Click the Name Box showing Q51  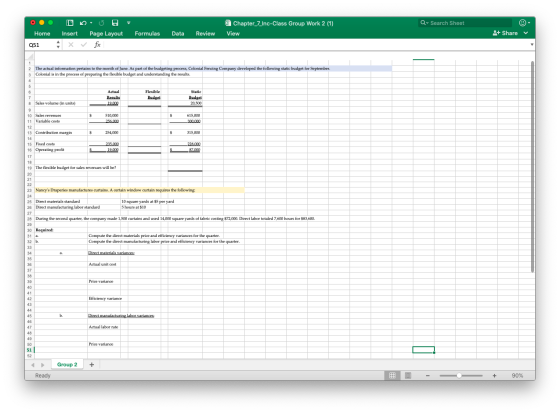tap(40, 45)
